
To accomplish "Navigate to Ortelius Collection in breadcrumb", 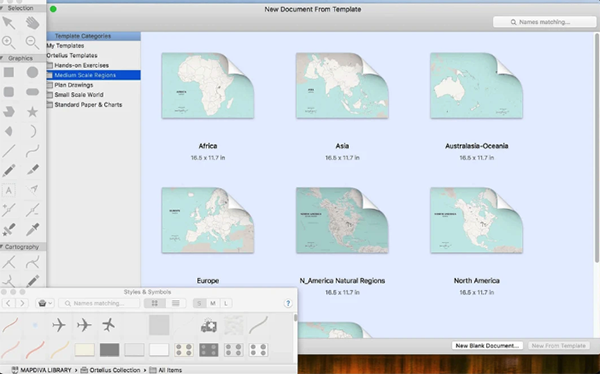I will click(114, 370).
